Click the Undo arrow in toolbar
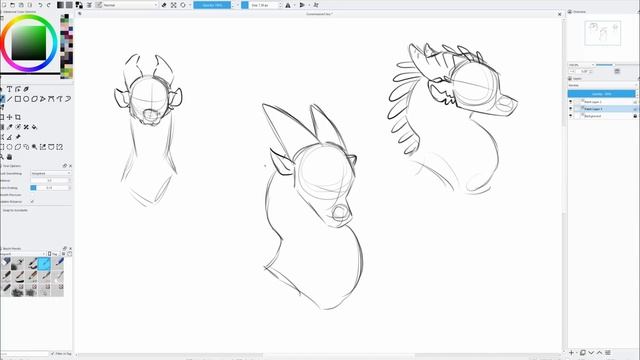The image size is (640, 360). coord(40,5)
